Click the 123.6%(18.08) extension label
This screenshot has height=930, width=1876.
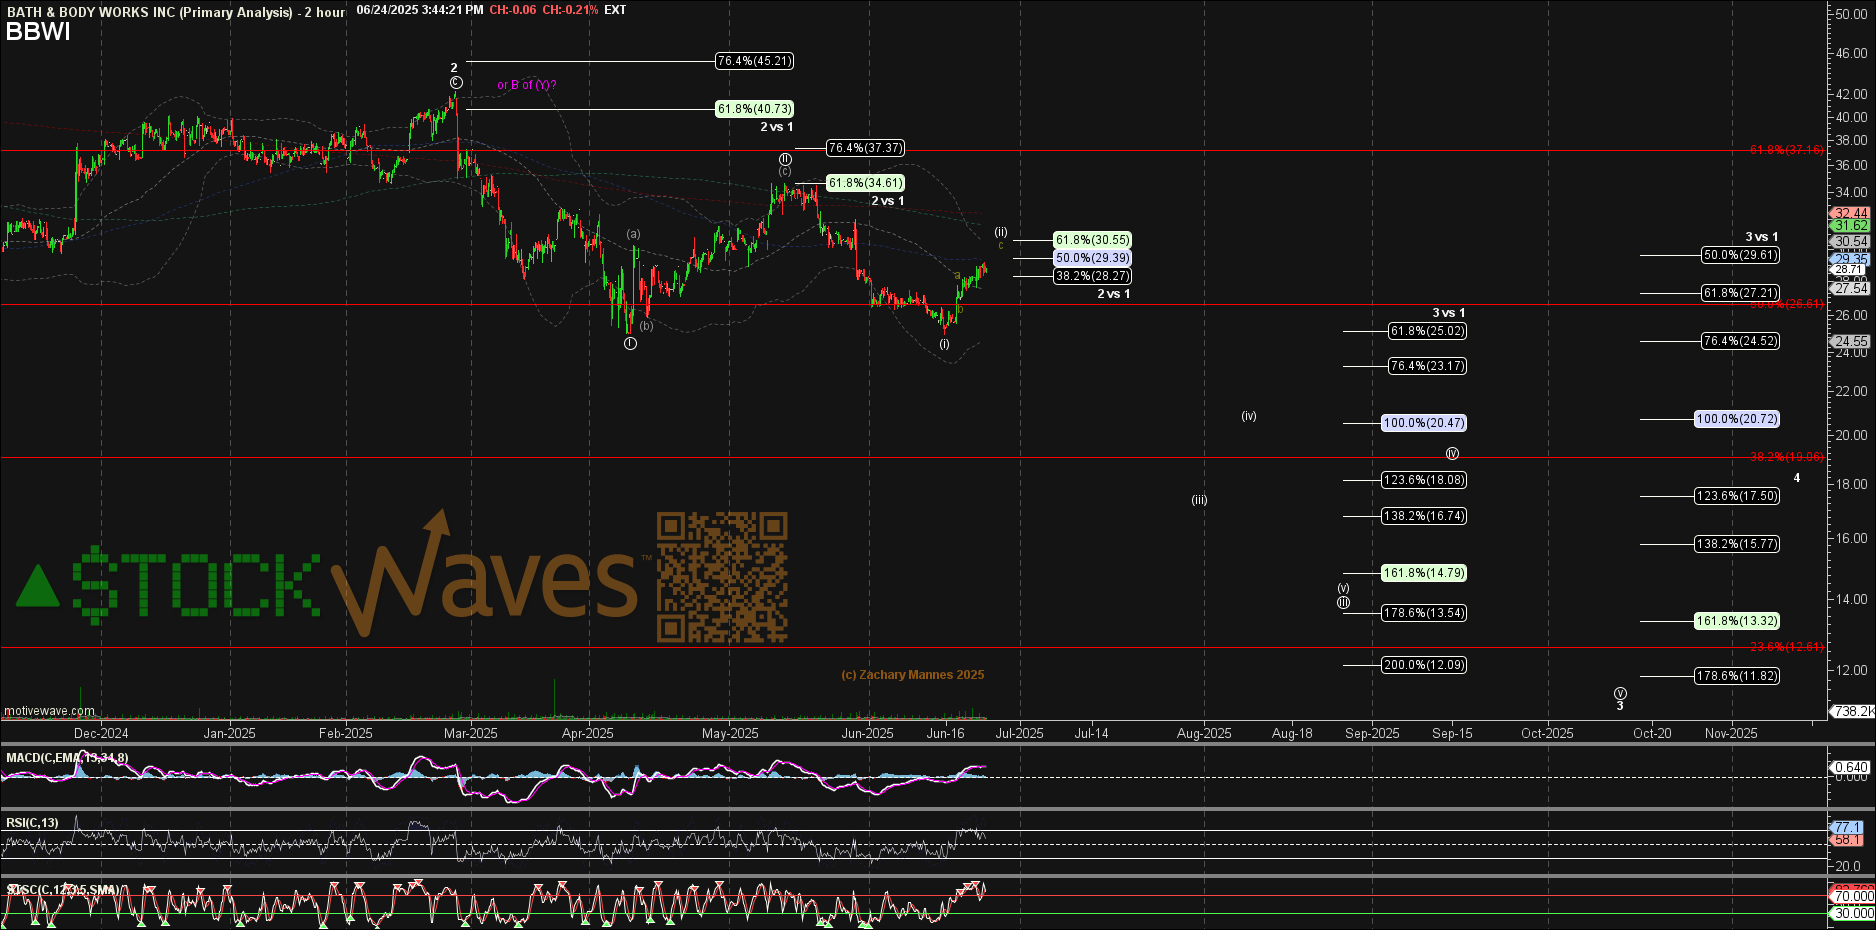point(1424,480)
